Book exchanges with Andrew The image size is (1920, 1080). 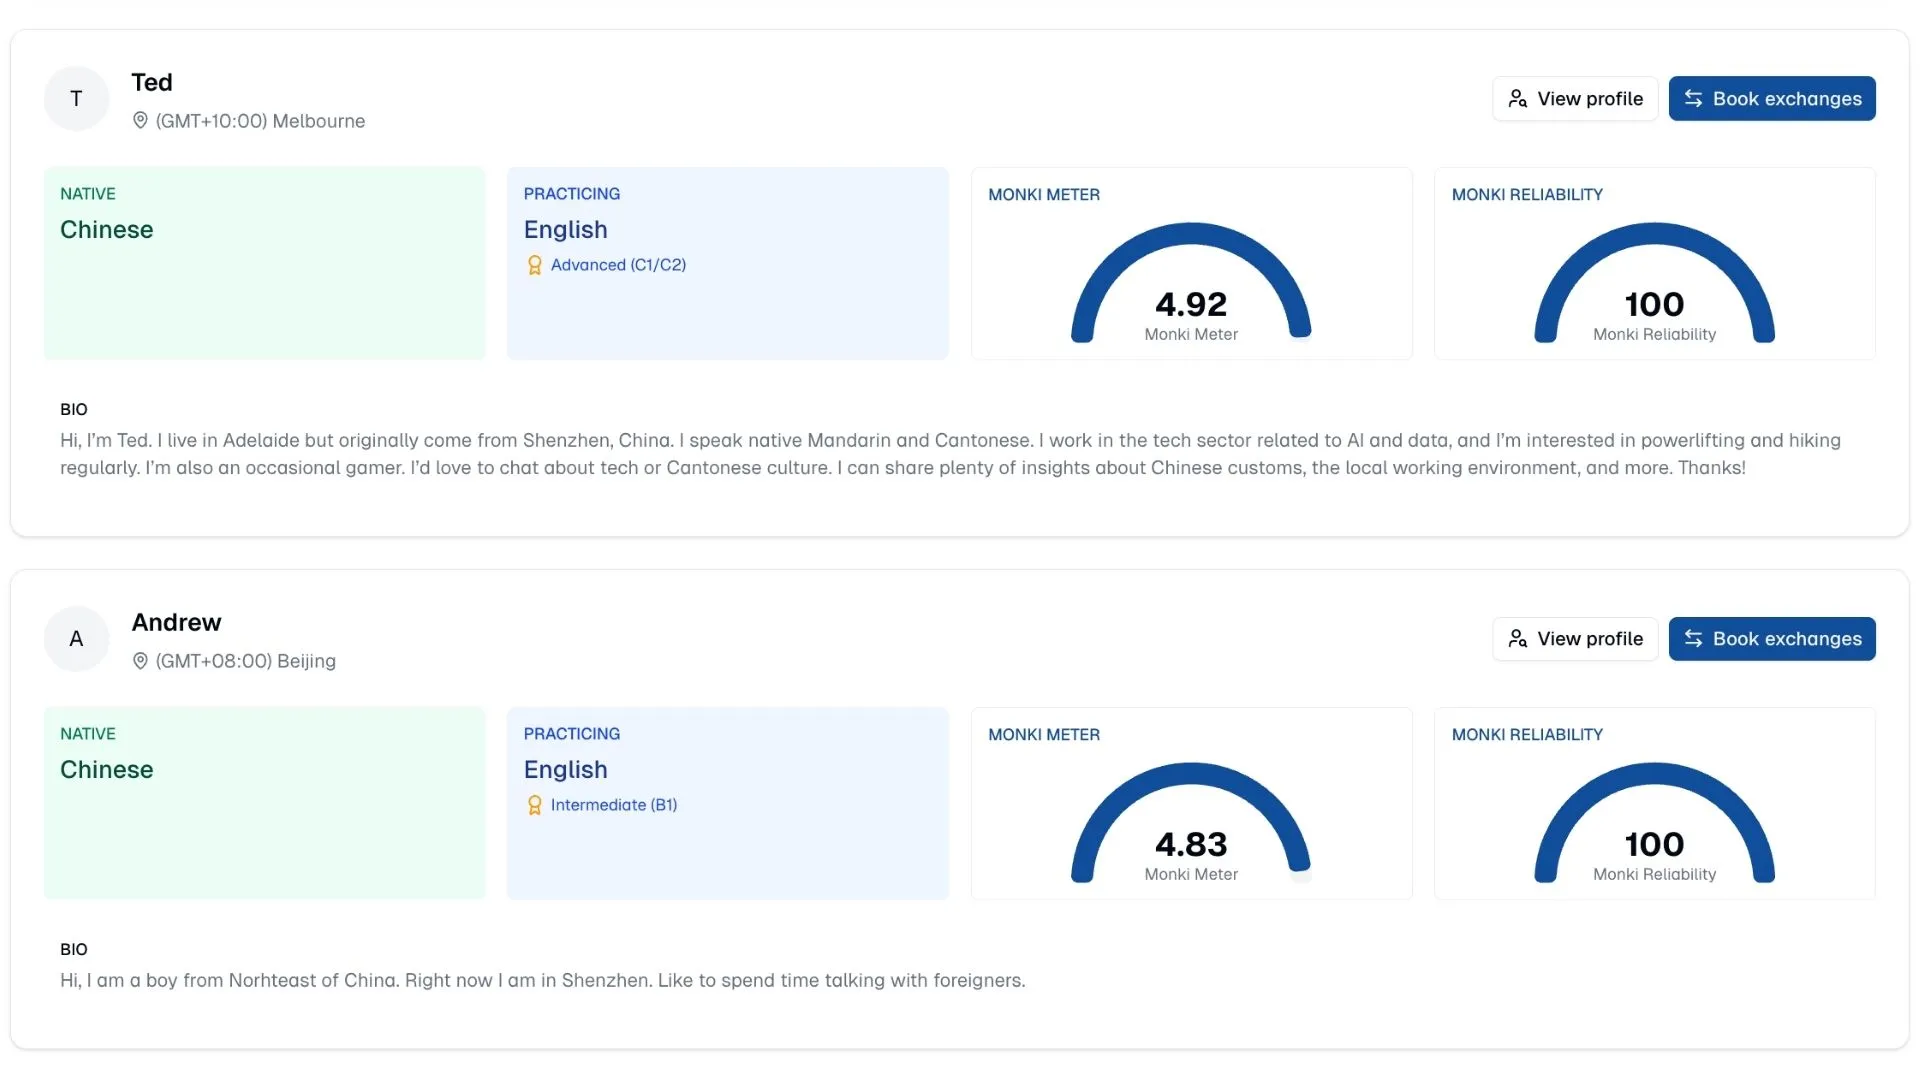coord(1772,639)
